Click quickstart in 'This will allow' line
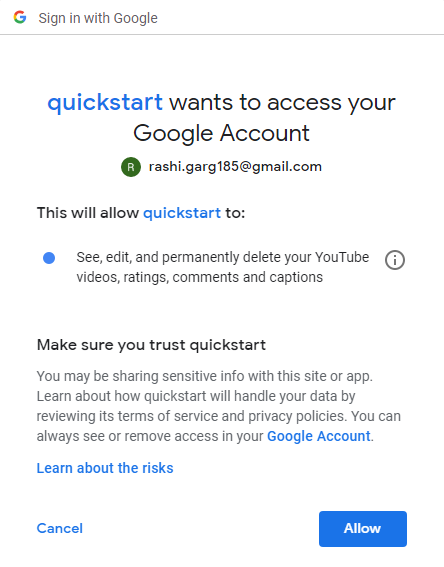Image resolution: width=444 pixels, height=567 pixels. 182,213
